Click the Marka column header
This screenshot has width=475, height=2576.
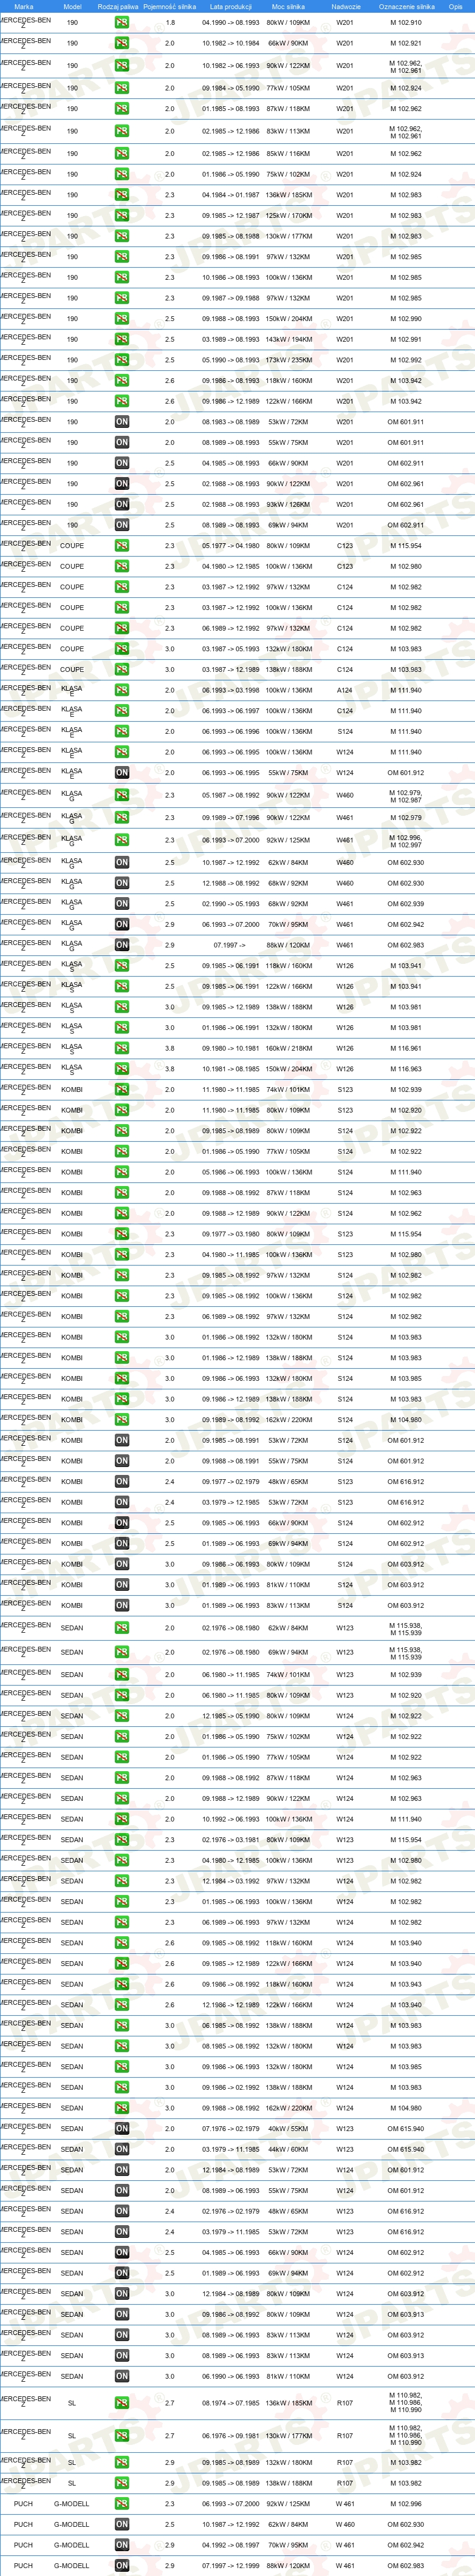coord(24,6)
